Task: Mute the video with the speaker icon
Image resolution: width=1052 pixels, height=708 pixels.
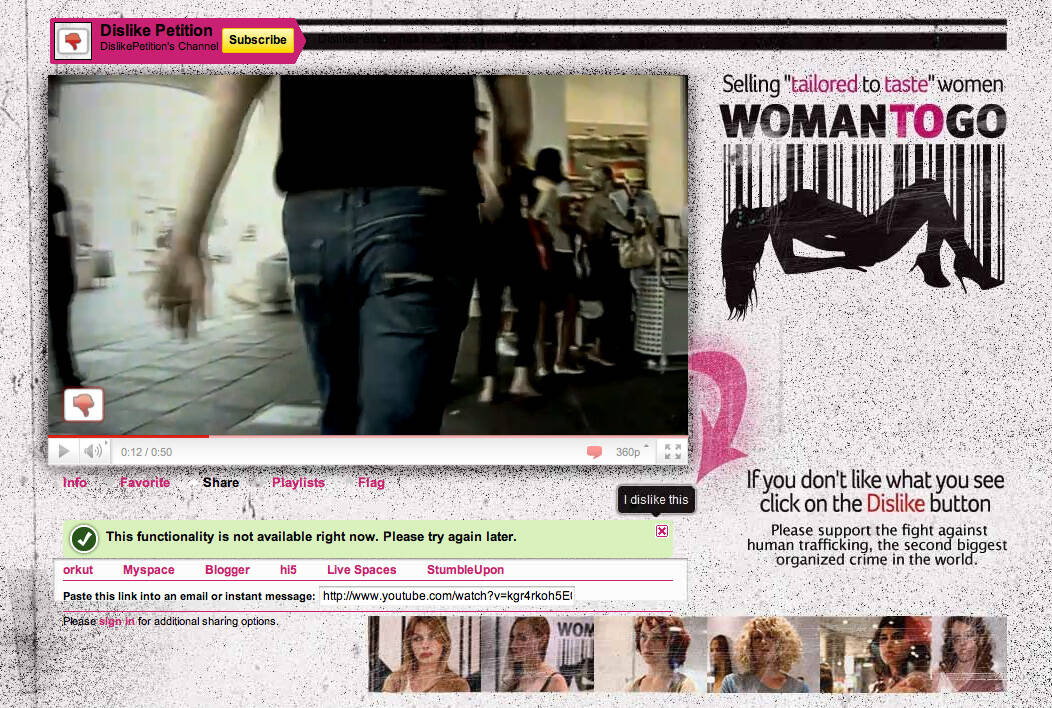Action: pos(93,452)
